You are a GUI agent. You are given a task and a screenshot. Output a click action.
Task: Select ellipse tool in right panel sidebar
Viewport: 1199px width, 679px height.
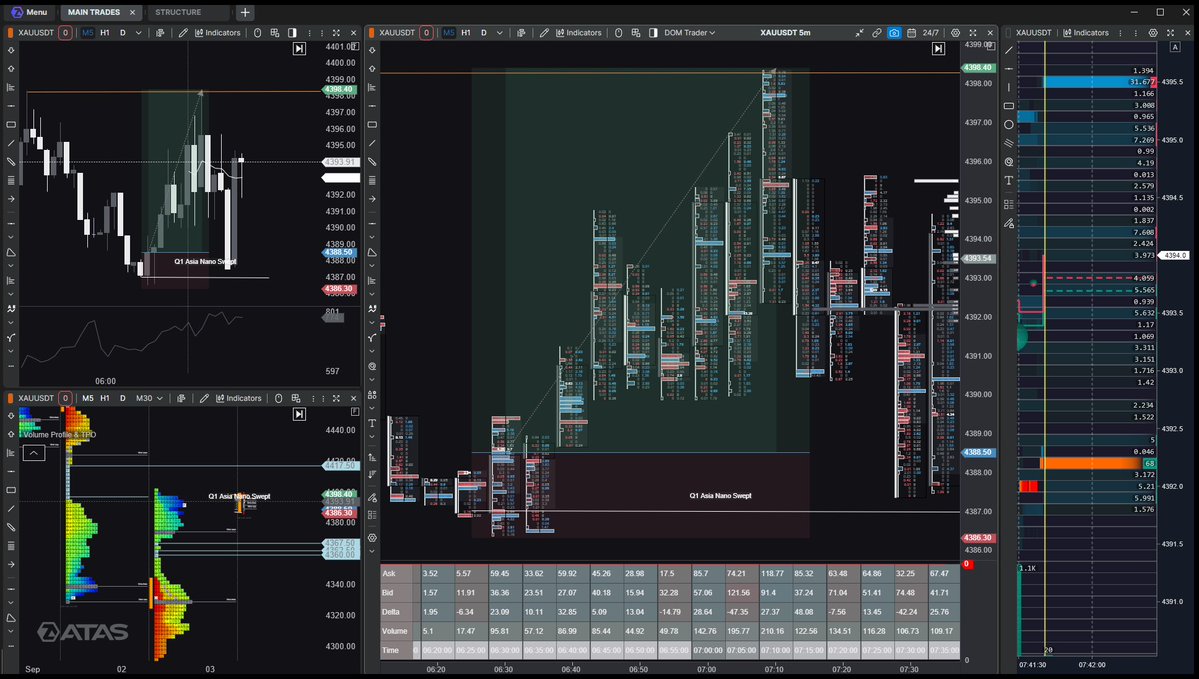coord(1009,125)
